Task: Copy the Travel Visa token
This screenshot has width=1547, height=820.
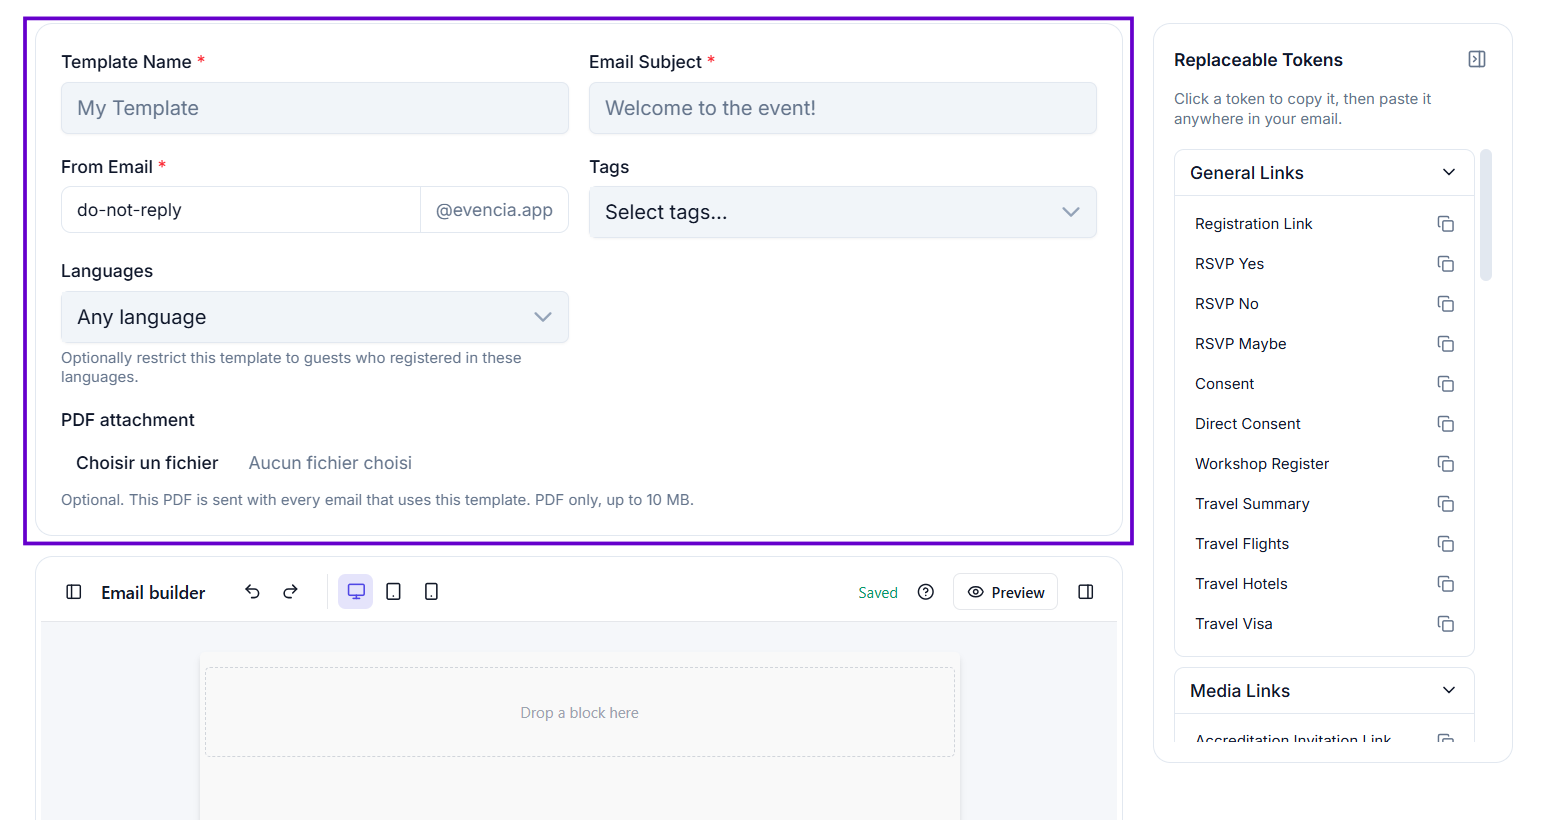Action: [1445, 624]
